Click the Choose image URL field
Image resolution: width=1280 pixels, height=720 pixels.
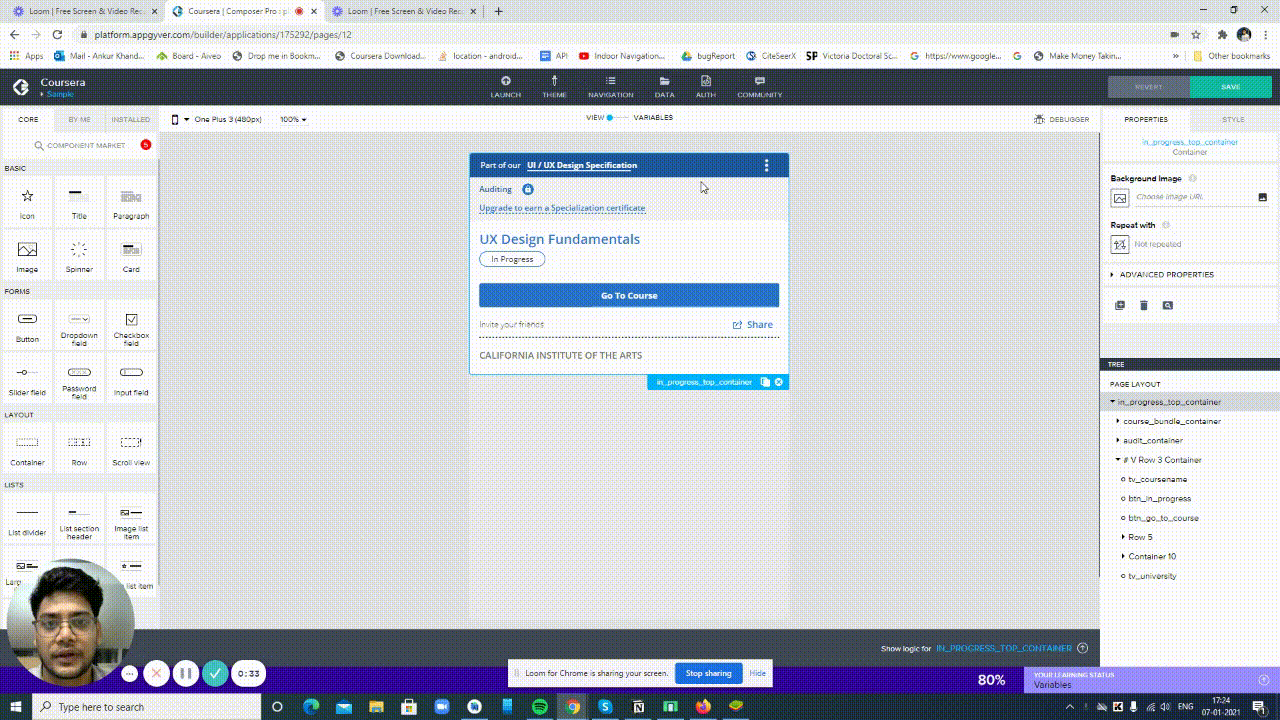pyautogui.click(x=1194, y=197)
